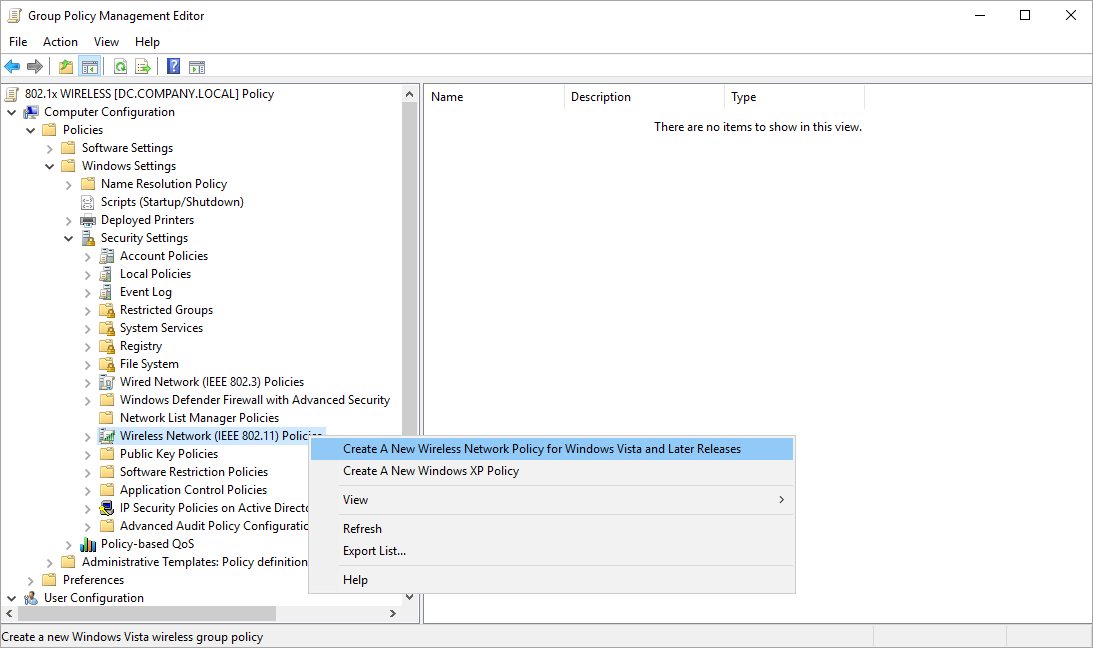Open the View submenu in context menu
This screenshot has height=648, width=1093.
(355, 500)
